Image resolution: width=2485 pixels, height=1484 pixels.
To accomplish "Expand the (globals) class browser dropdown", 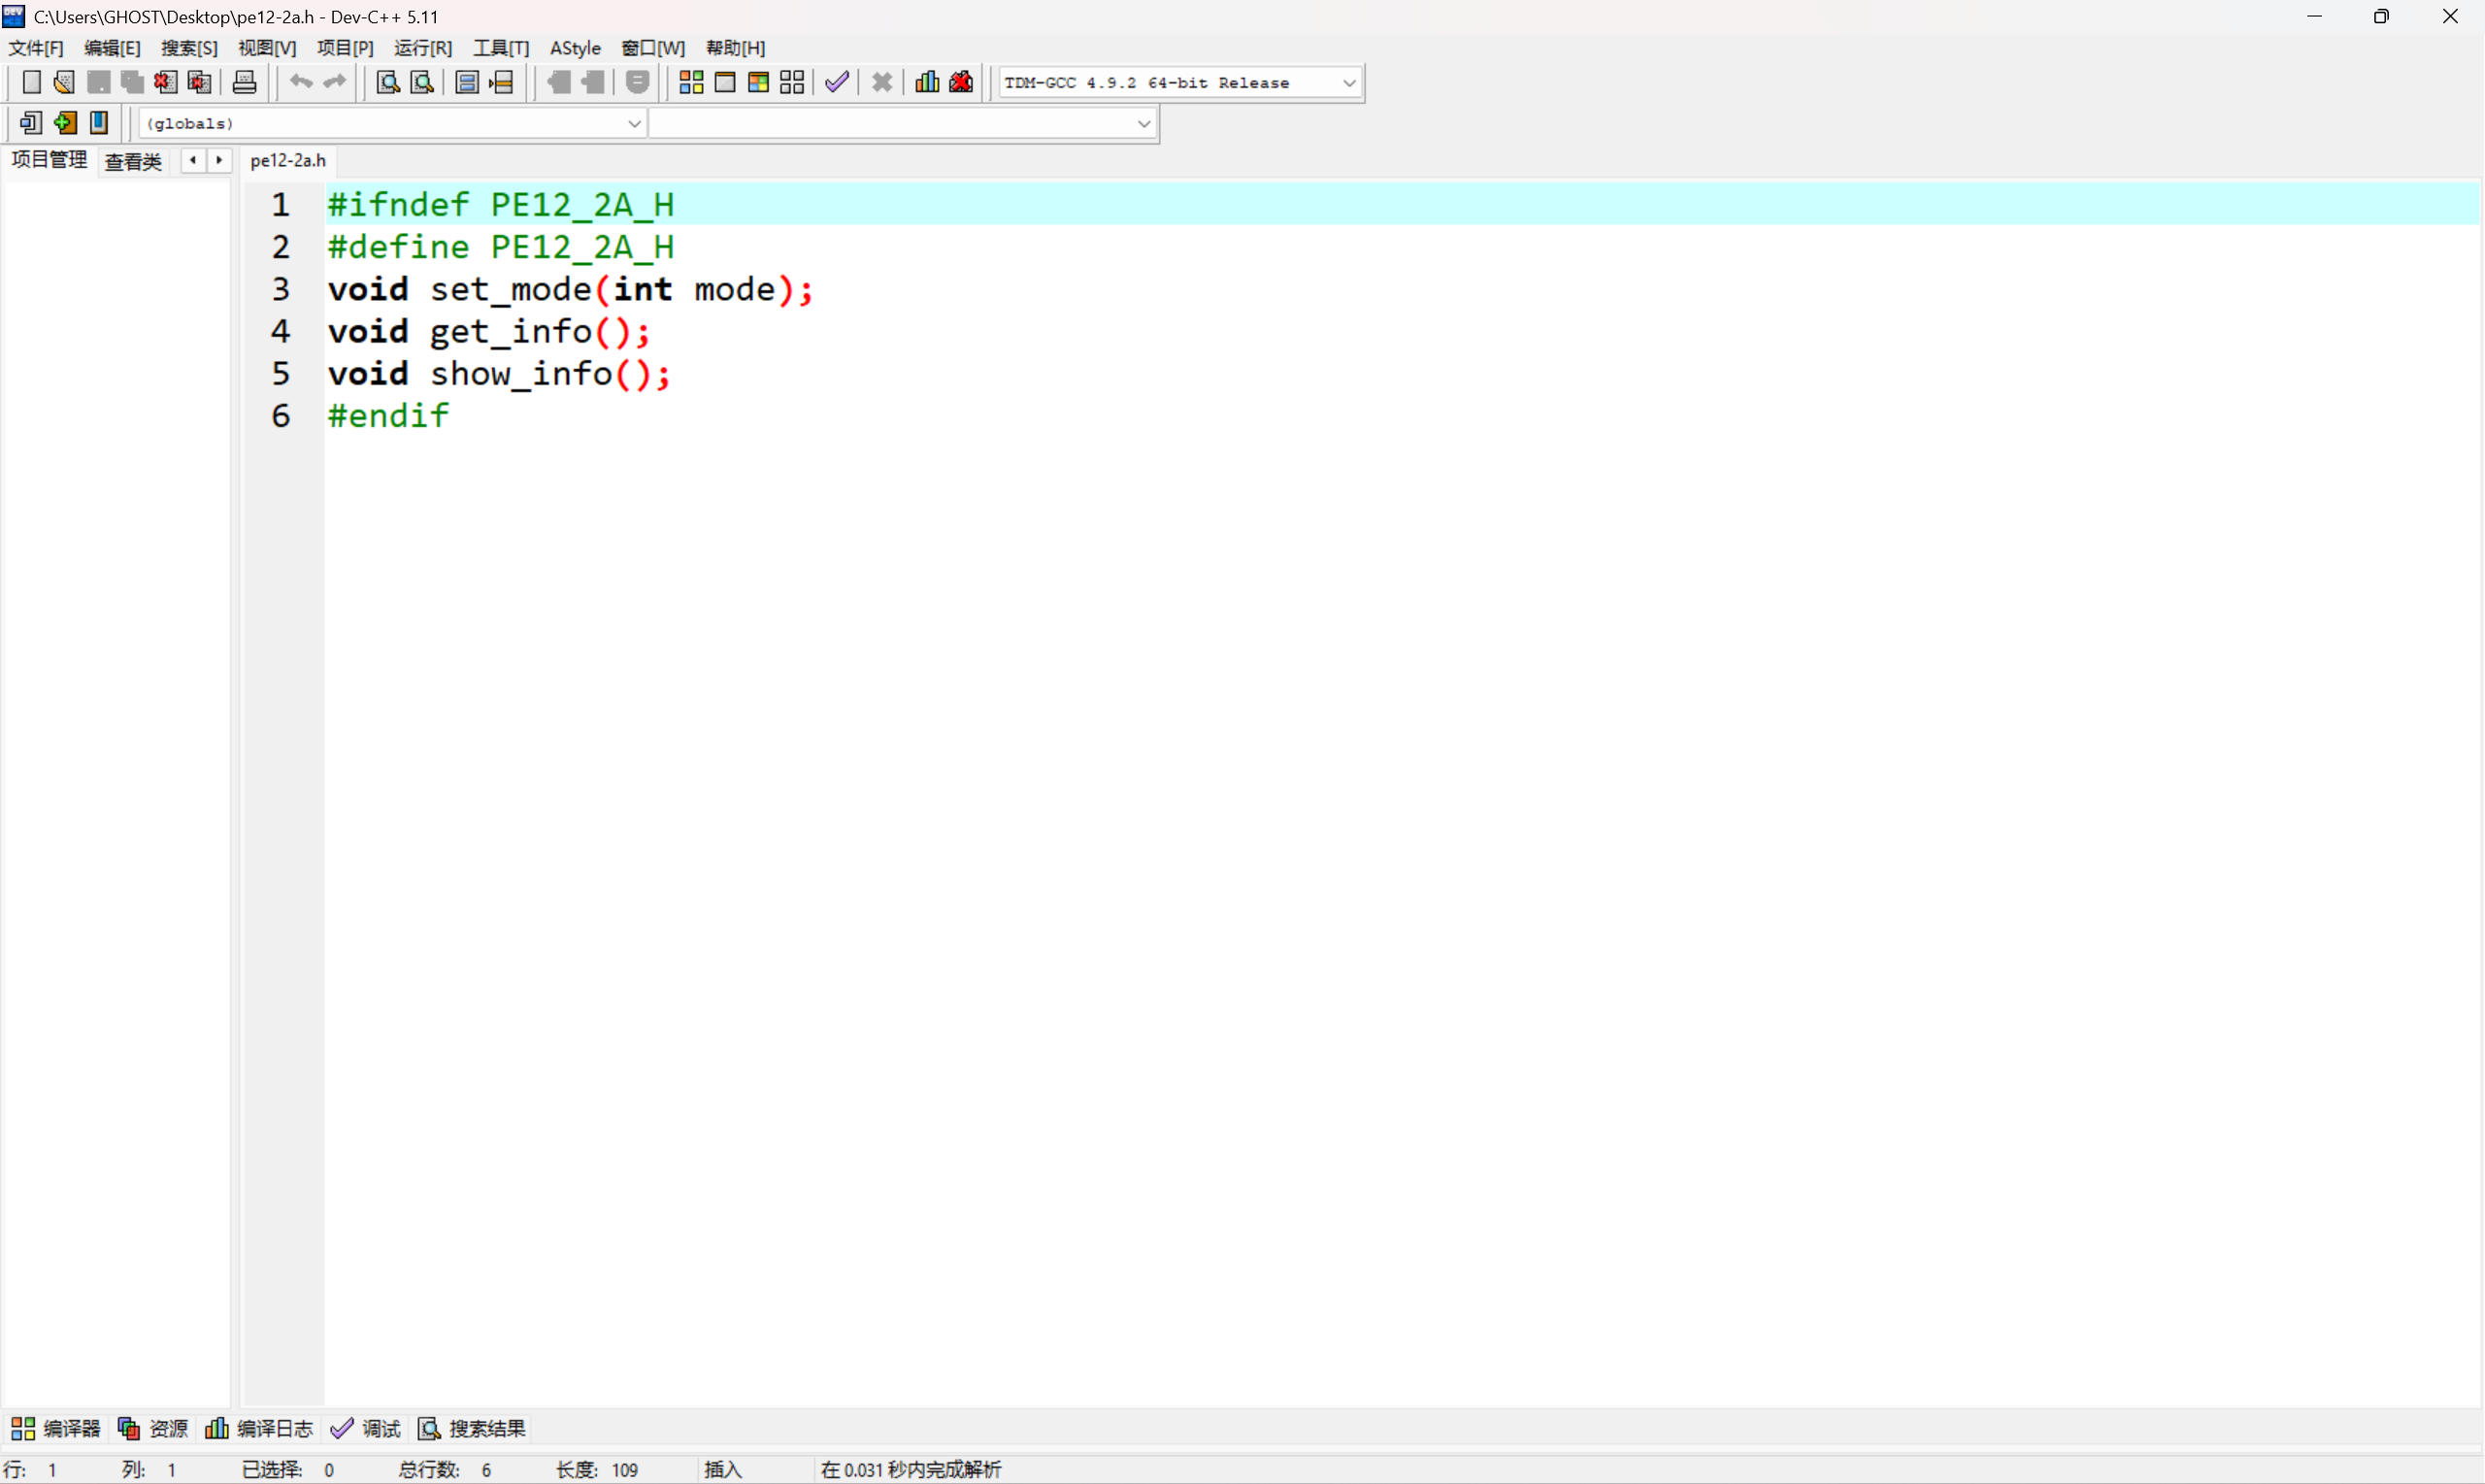I will [634, 123].
